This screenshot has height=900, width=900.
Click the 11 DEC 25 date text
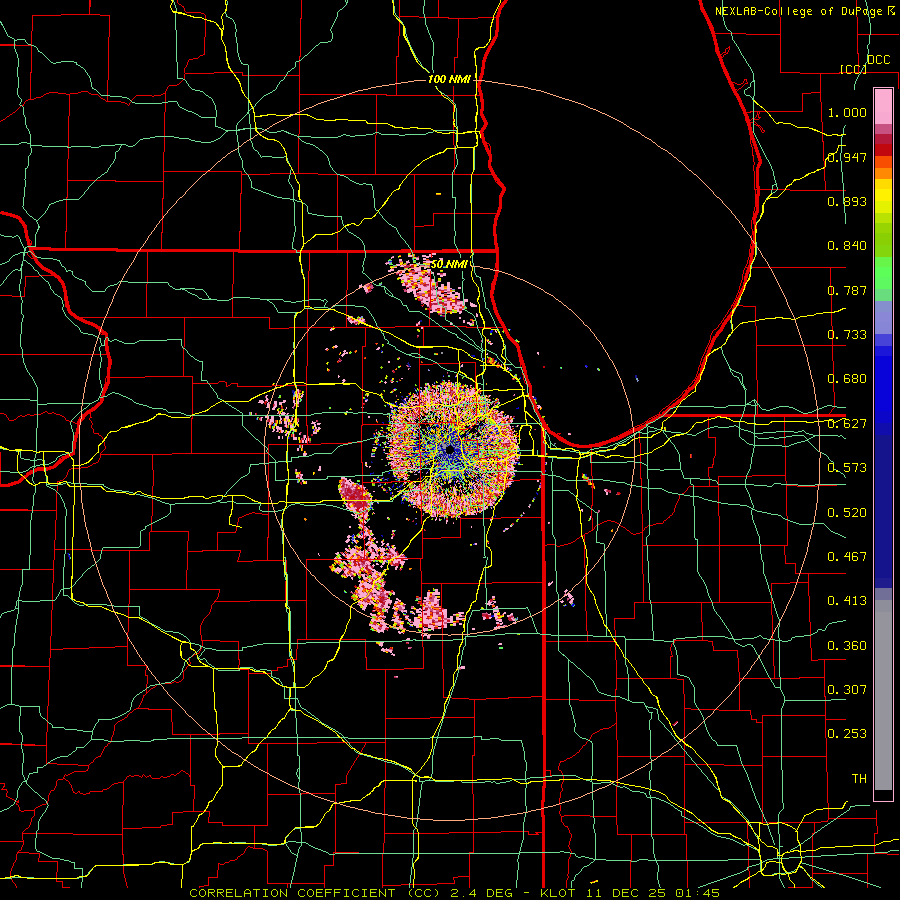coord(624,893)
